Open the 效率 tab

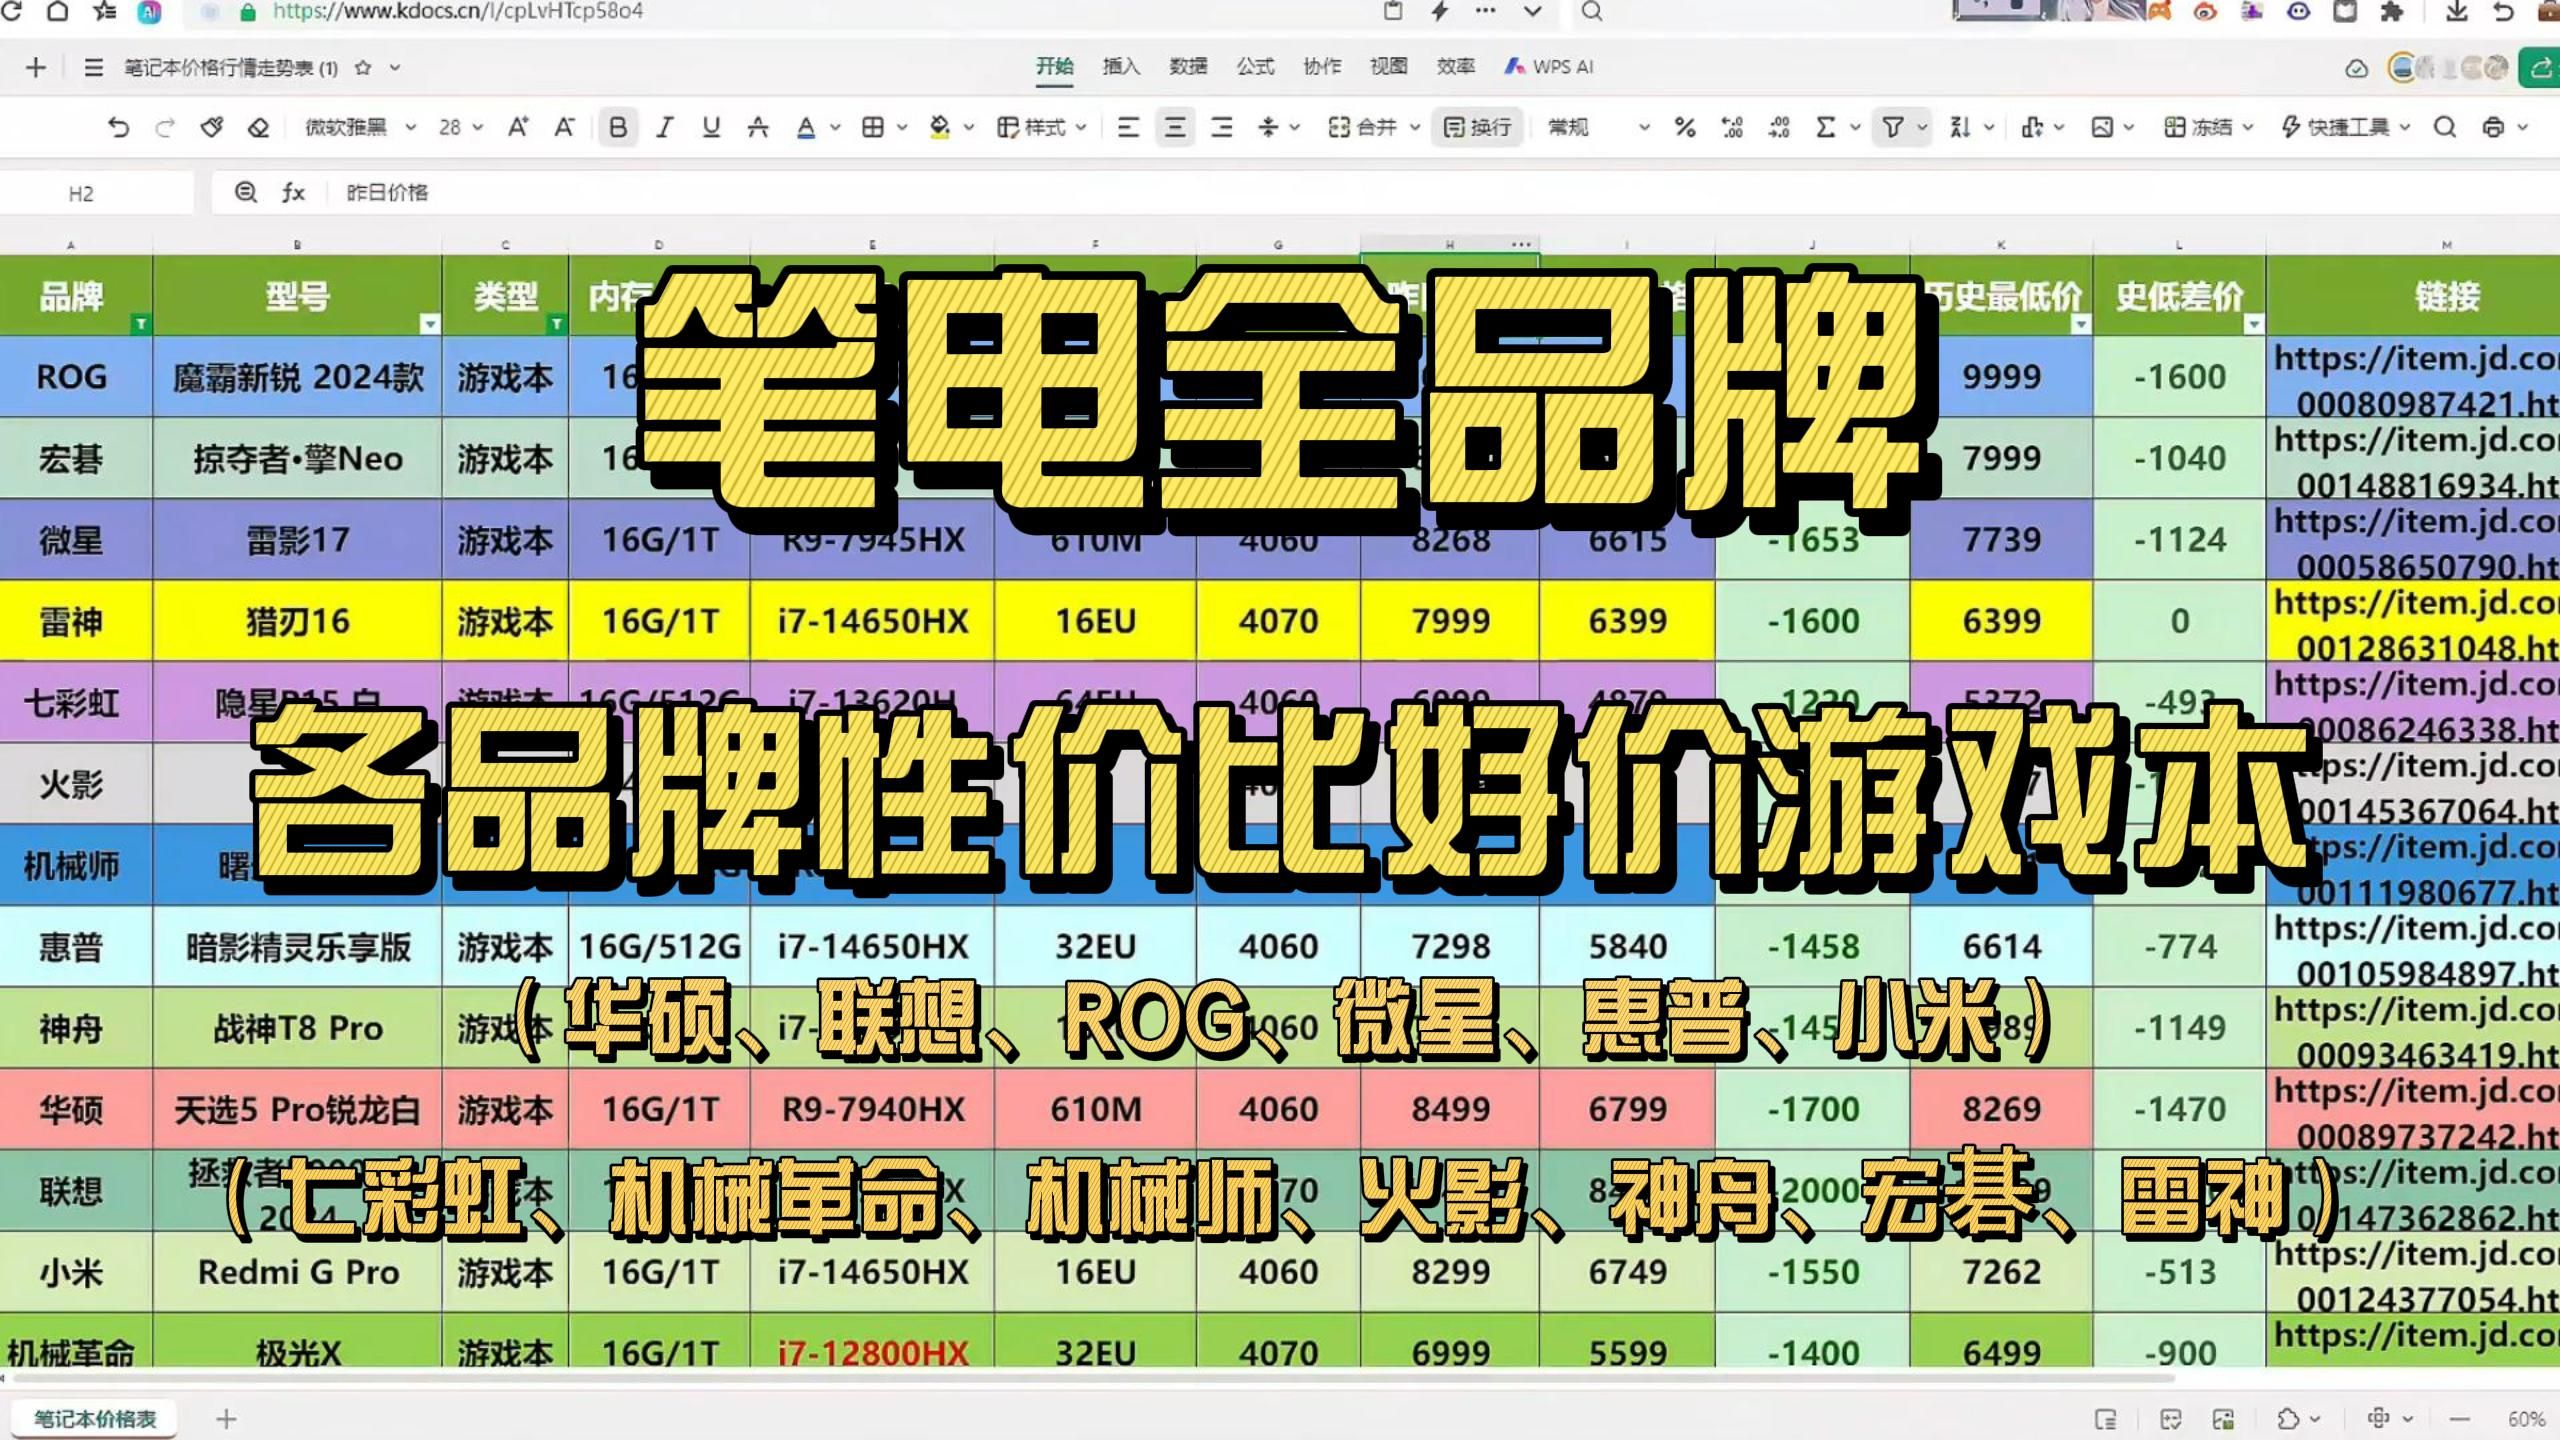click(x=1455, y=66)
